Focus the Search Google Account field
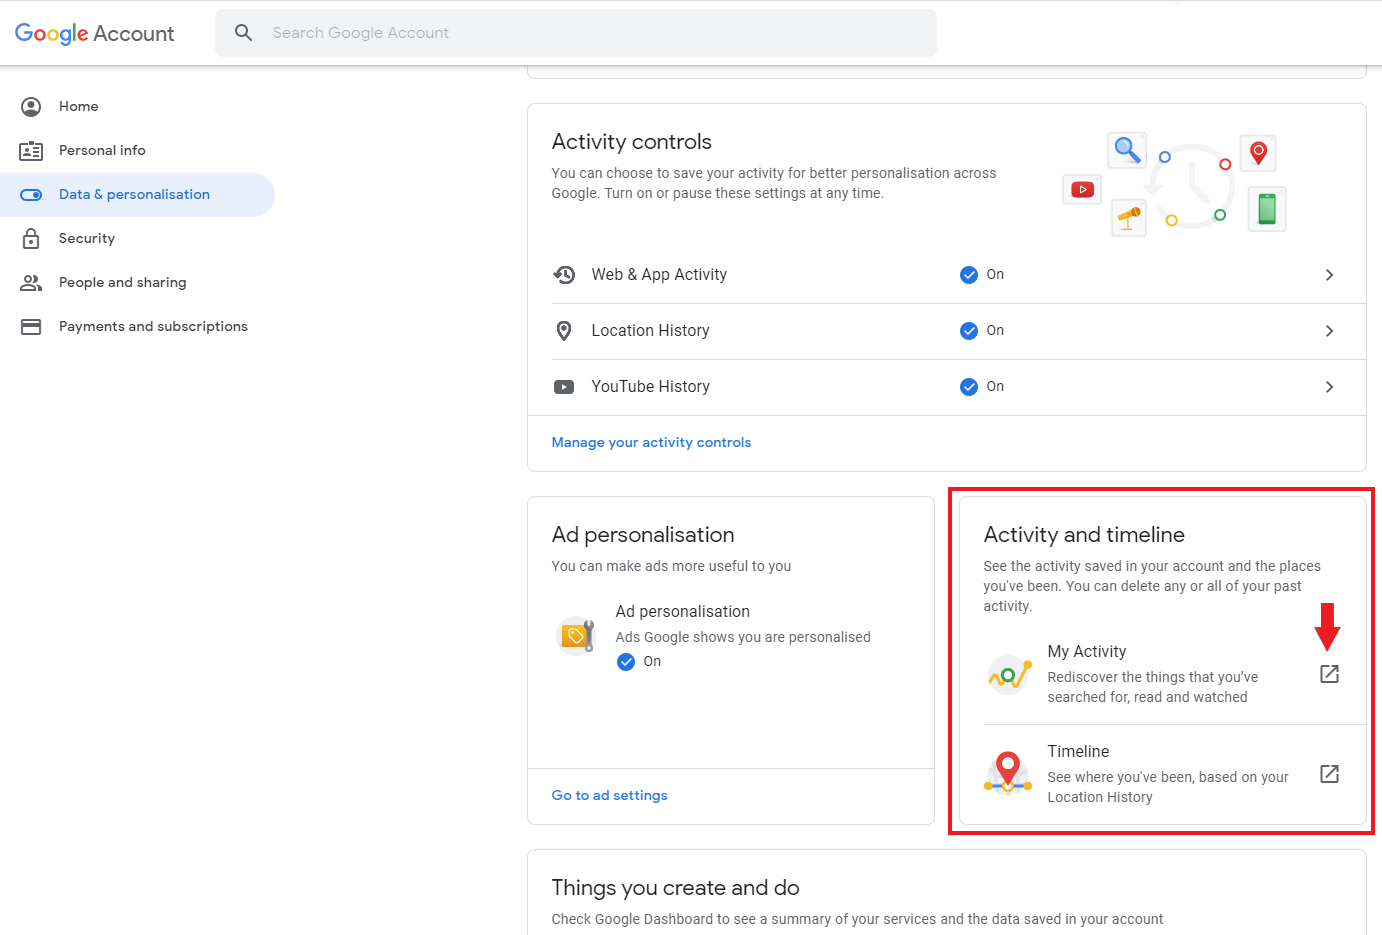This screenshot has height=935, width=1382. tap(590, 33)
